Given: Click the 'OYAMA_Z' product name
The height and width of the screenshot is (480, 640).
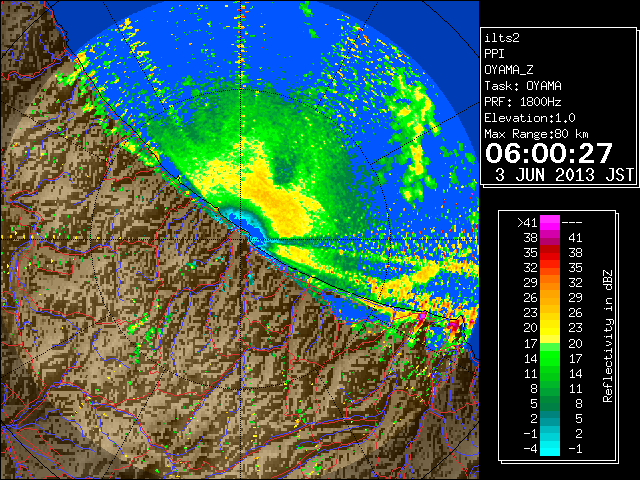Looking at the screenshot, I should point(509,70).
